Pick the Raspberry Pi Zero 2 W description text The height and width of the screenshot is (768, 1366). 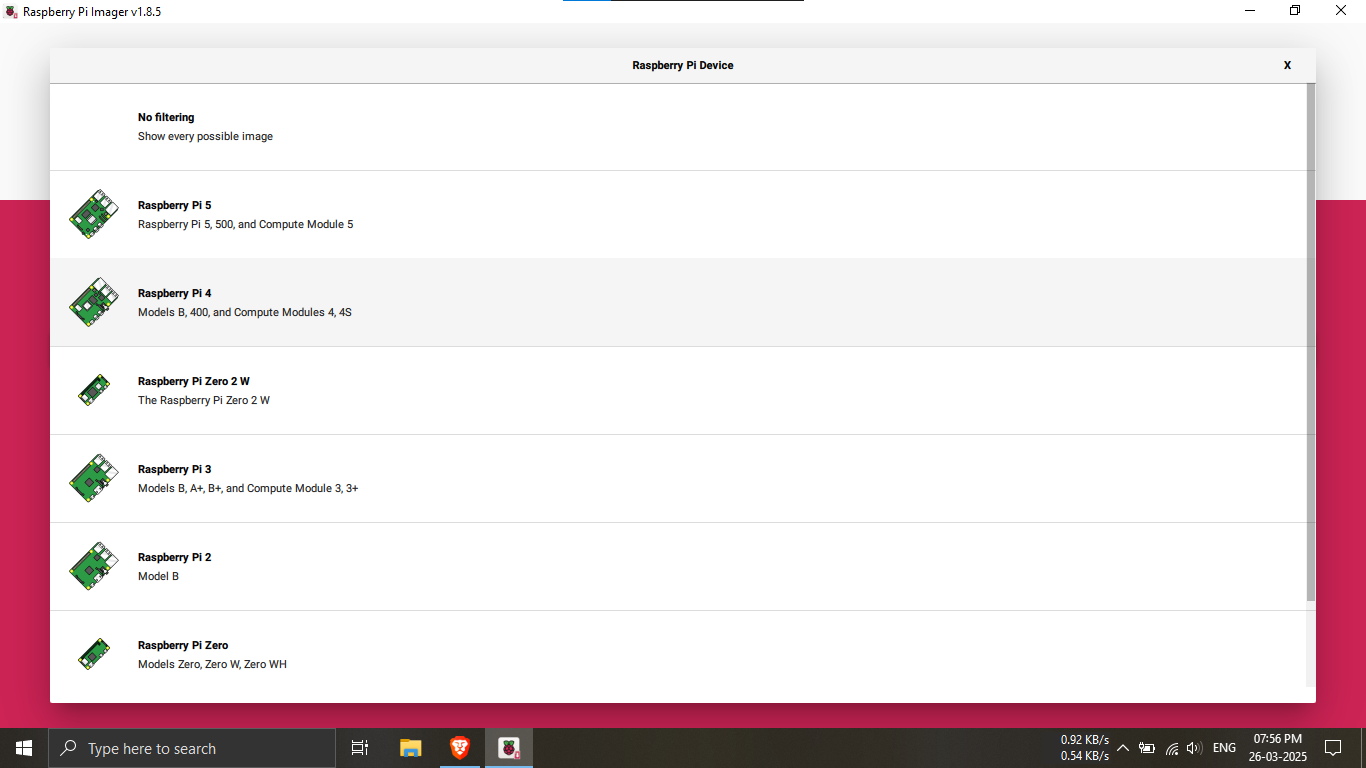click(204, 400)
